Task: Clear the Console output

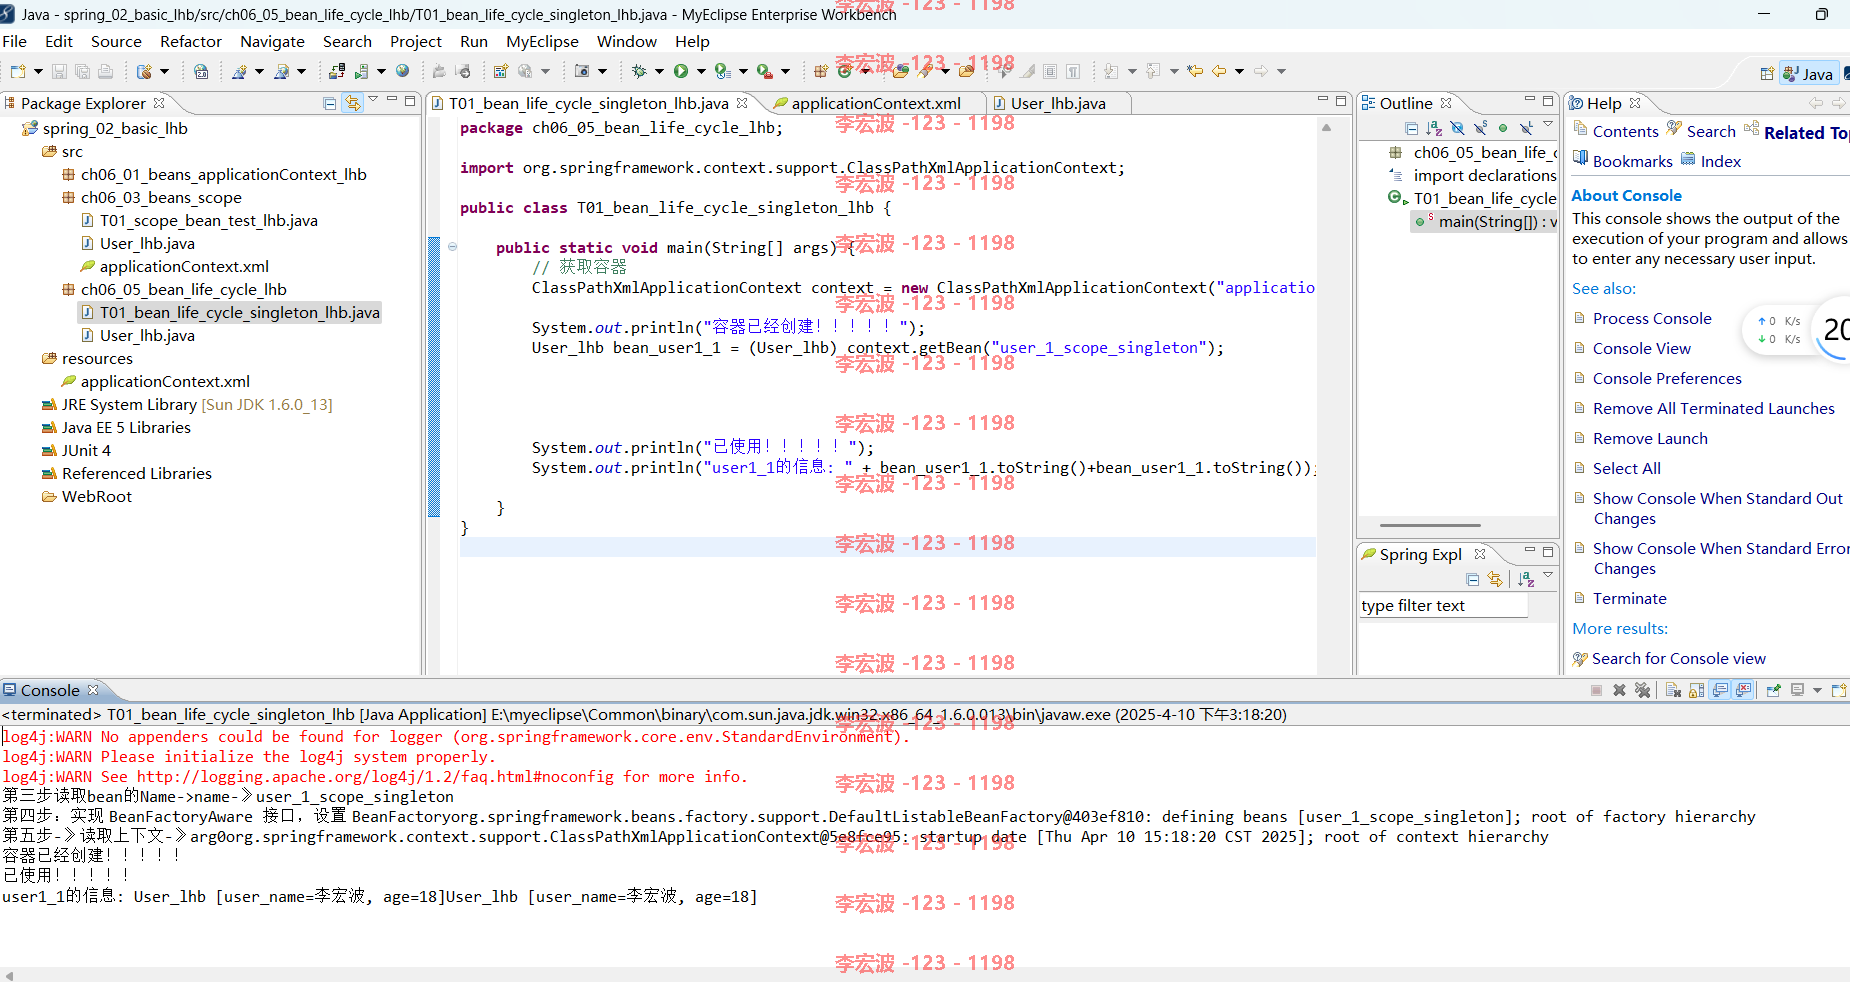Action: (x=1673, y=690)
